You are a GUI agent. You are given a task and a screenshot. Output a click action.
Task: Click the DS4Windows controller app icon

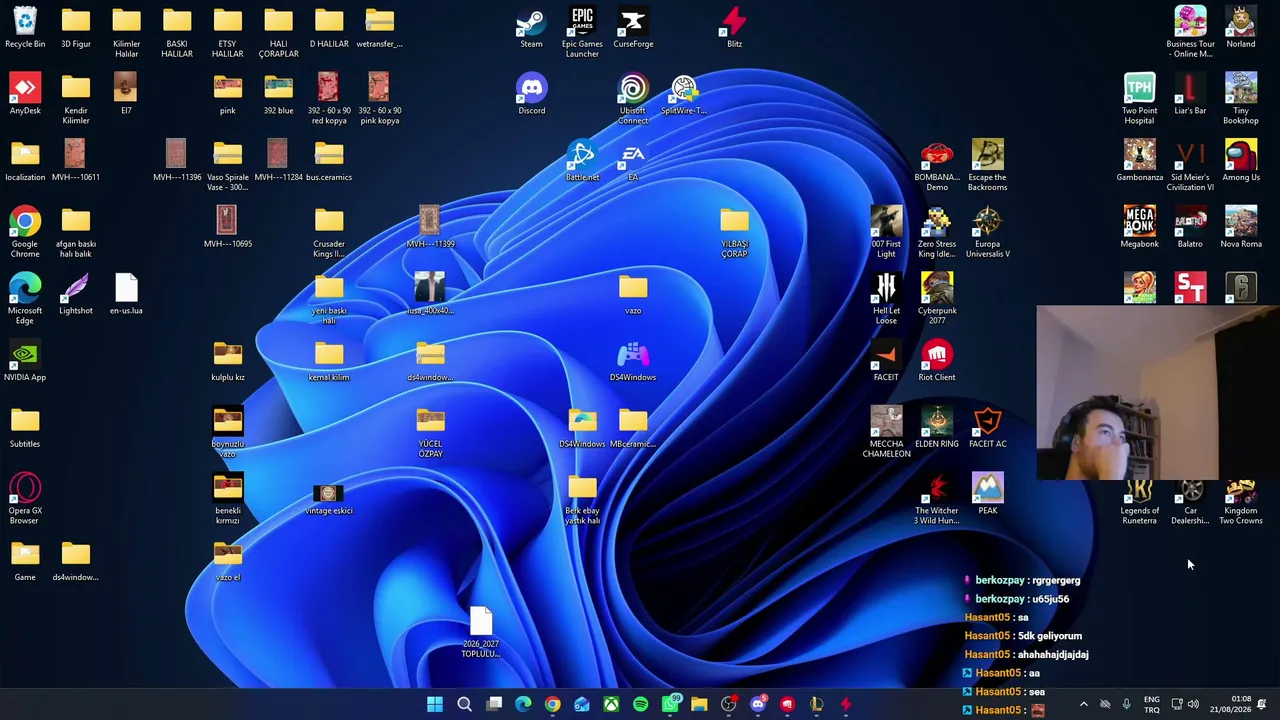tap(633, 362)
